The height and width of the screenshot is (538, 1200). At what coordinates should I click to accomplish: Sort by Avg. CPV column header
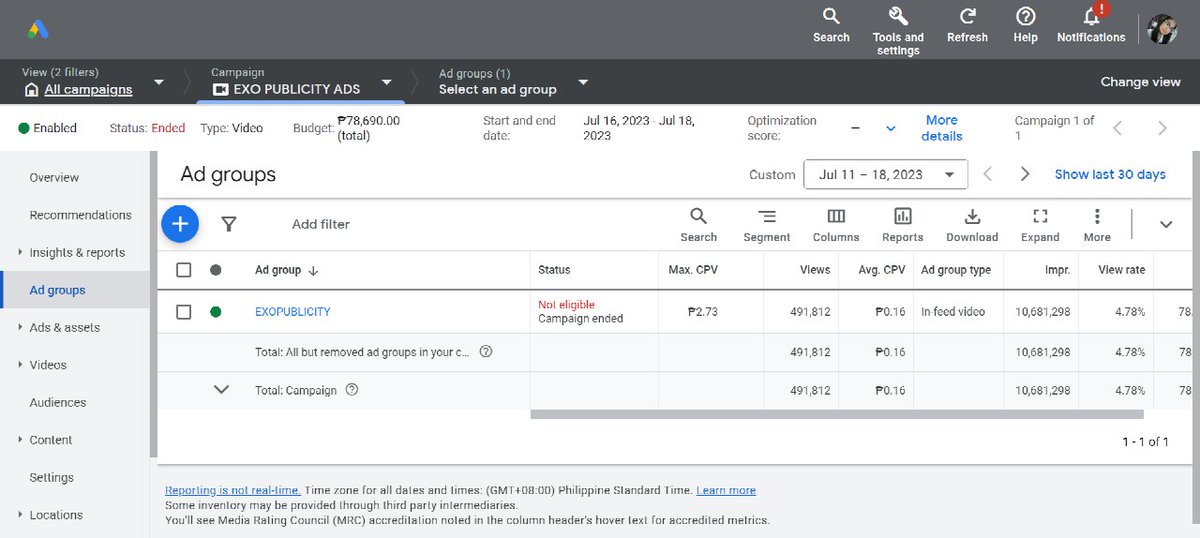coord(884,270)
